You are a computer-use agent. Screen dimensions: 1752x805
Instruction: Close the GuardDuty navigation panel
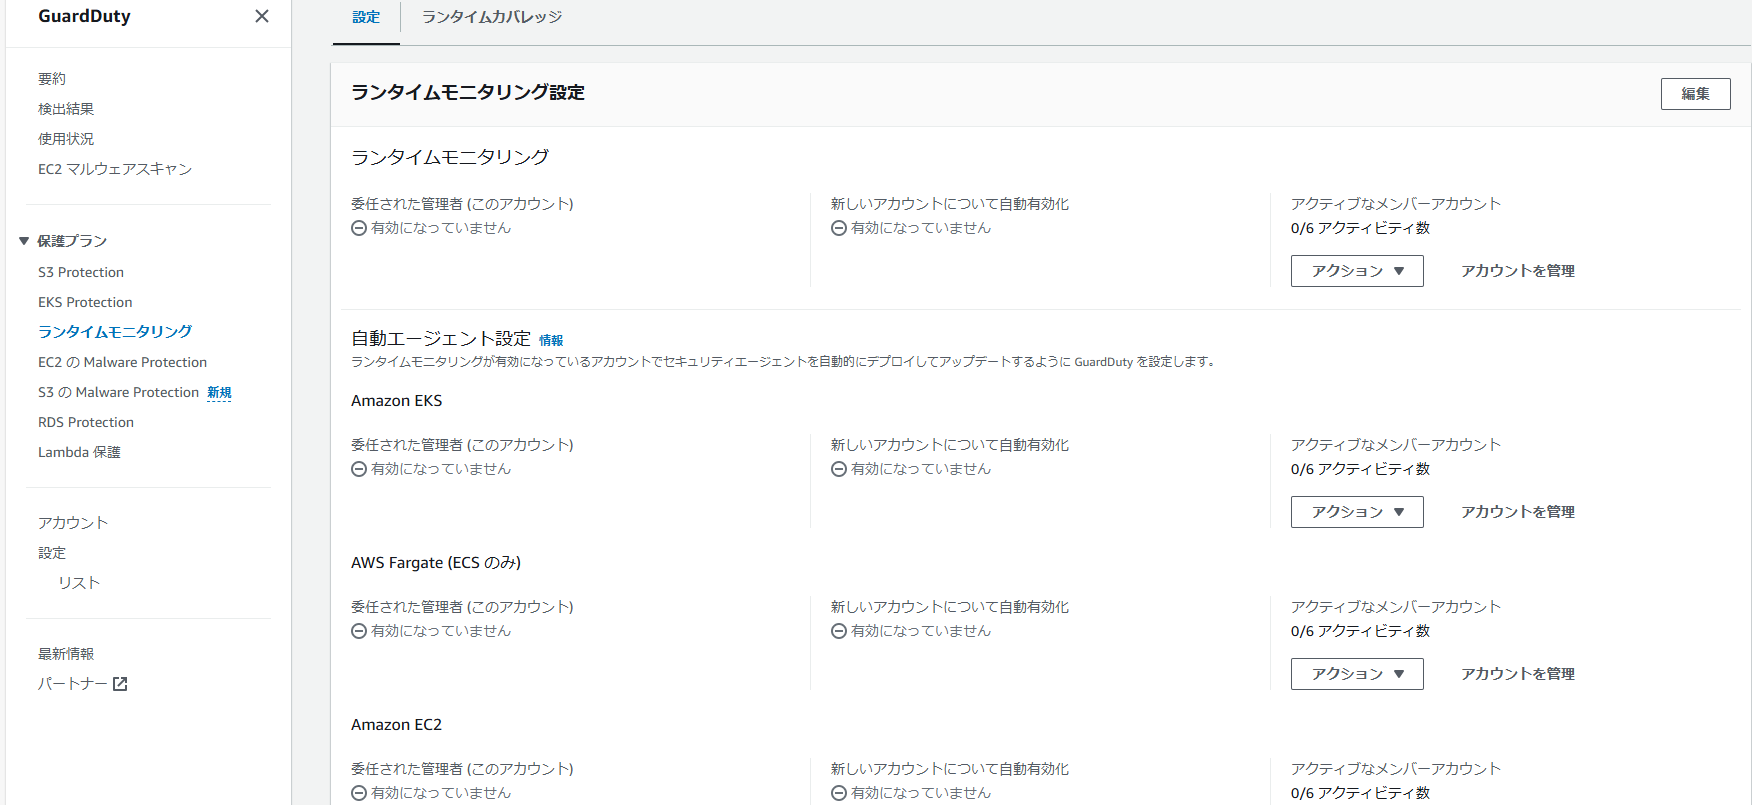tap(262, 16)
